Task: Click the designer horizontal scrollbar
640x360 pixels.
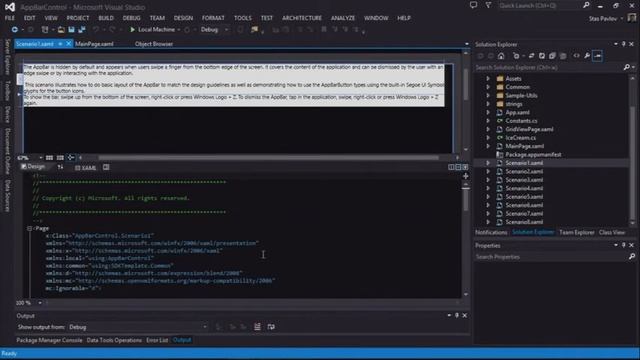Action: pyautogui.click(x=269, y=158)
